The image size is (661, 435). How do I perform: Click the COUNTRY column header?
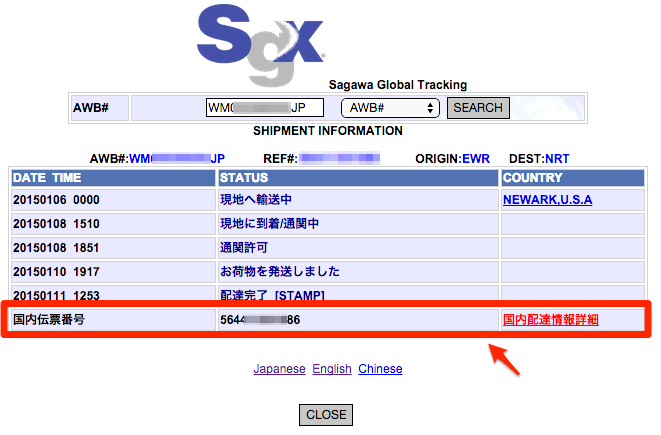point(533,178)
